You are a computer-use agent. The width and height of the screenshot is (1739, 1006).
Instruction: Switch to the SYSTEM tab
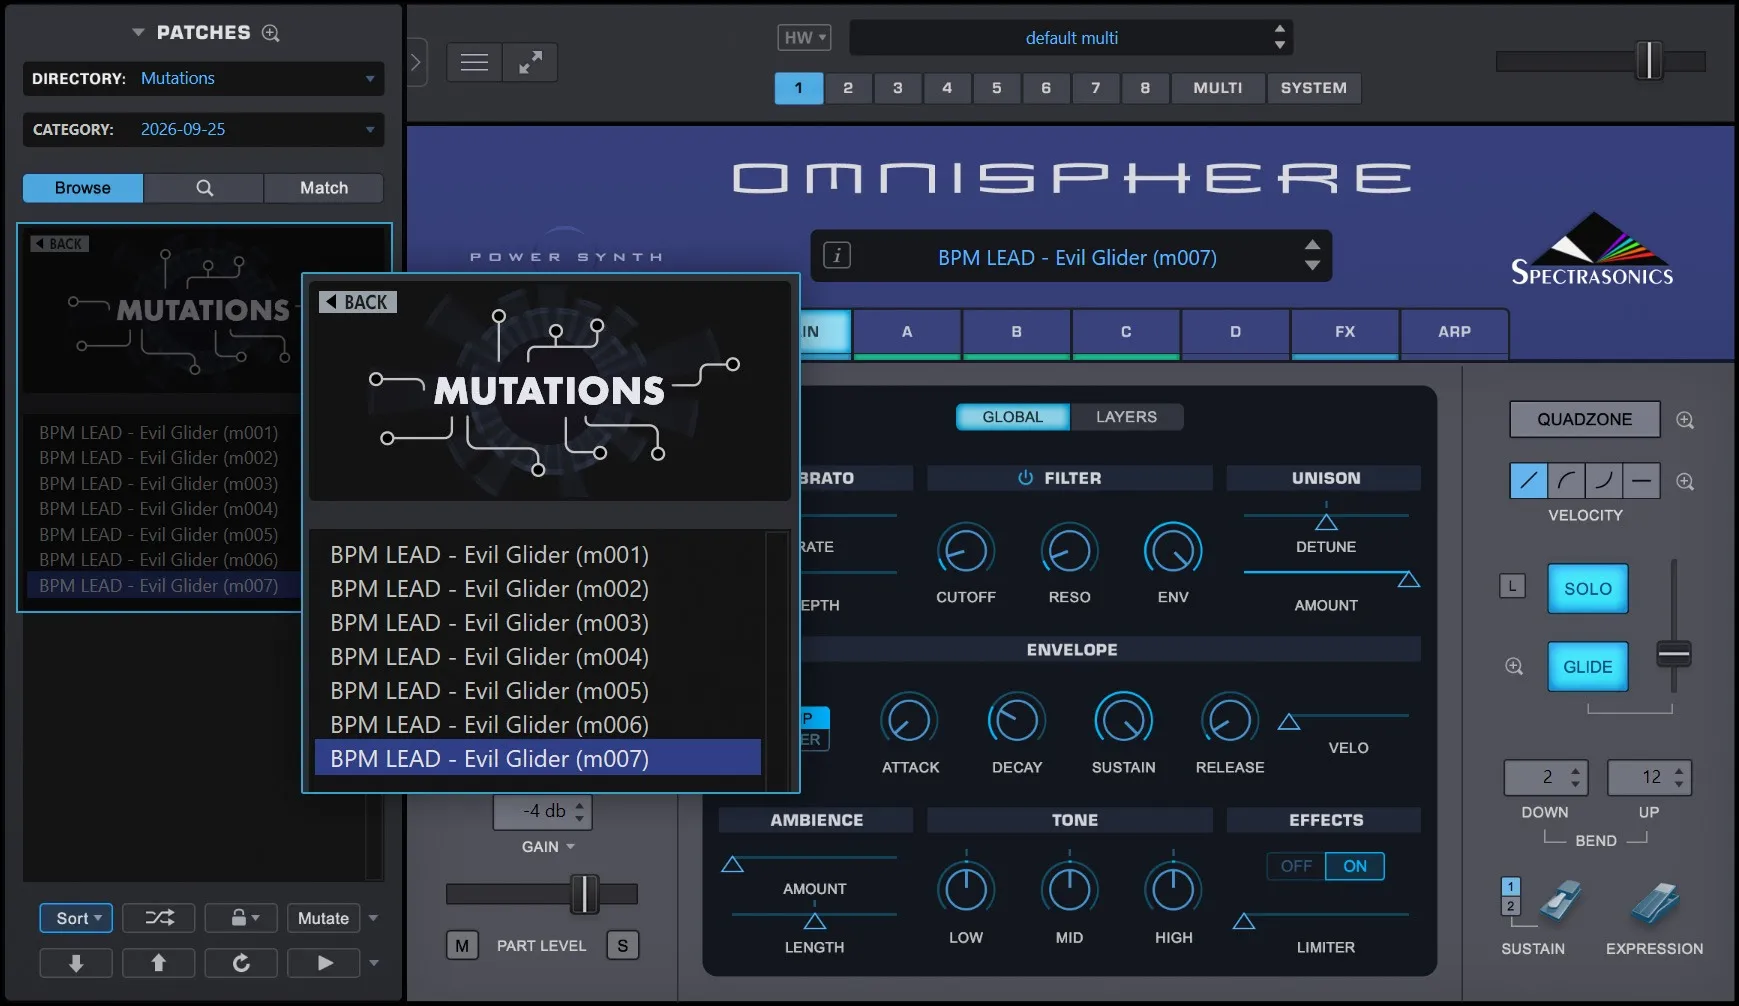click(1314, 88)
